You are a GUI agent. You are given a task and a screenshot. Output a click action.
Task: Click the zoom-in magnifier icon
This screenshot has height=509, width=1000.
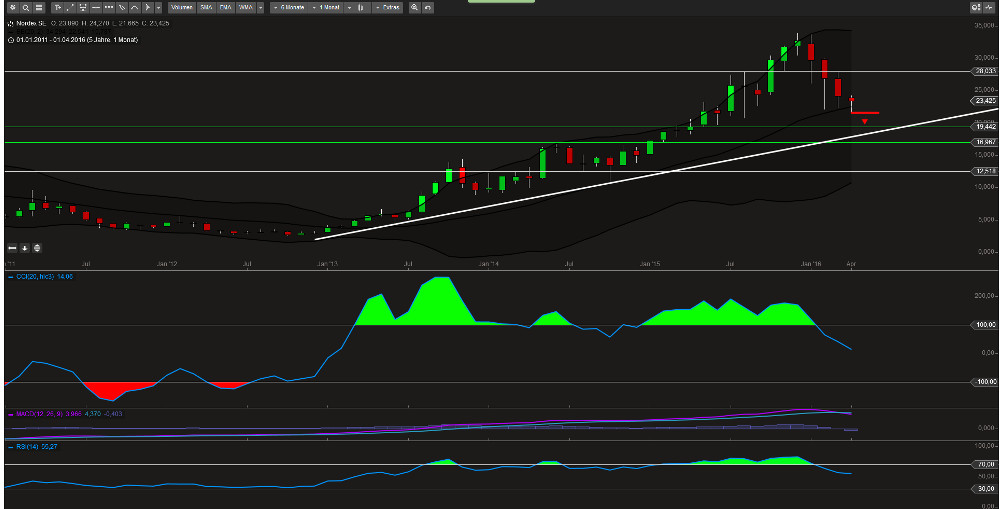pos(415,8)
